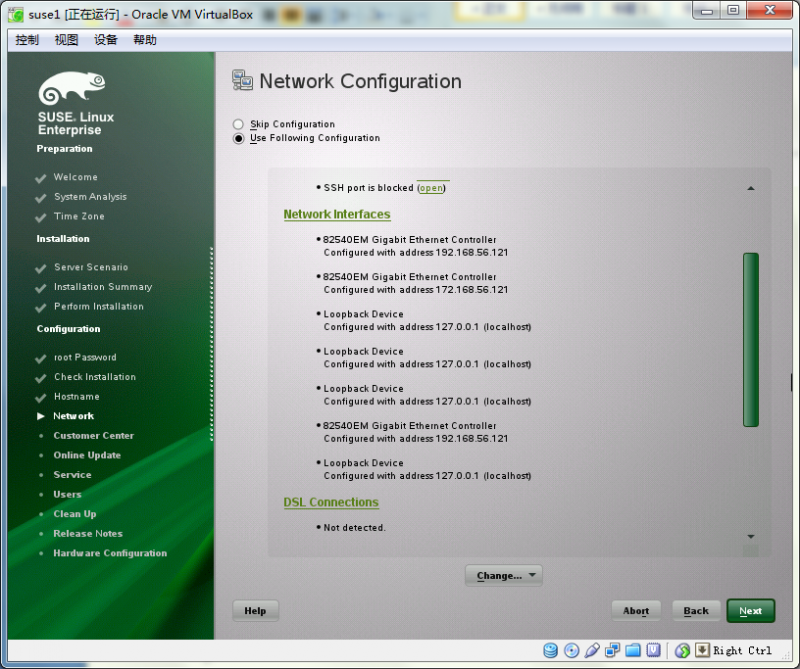Click the shared folders status icon

click(x=631, y=650)
